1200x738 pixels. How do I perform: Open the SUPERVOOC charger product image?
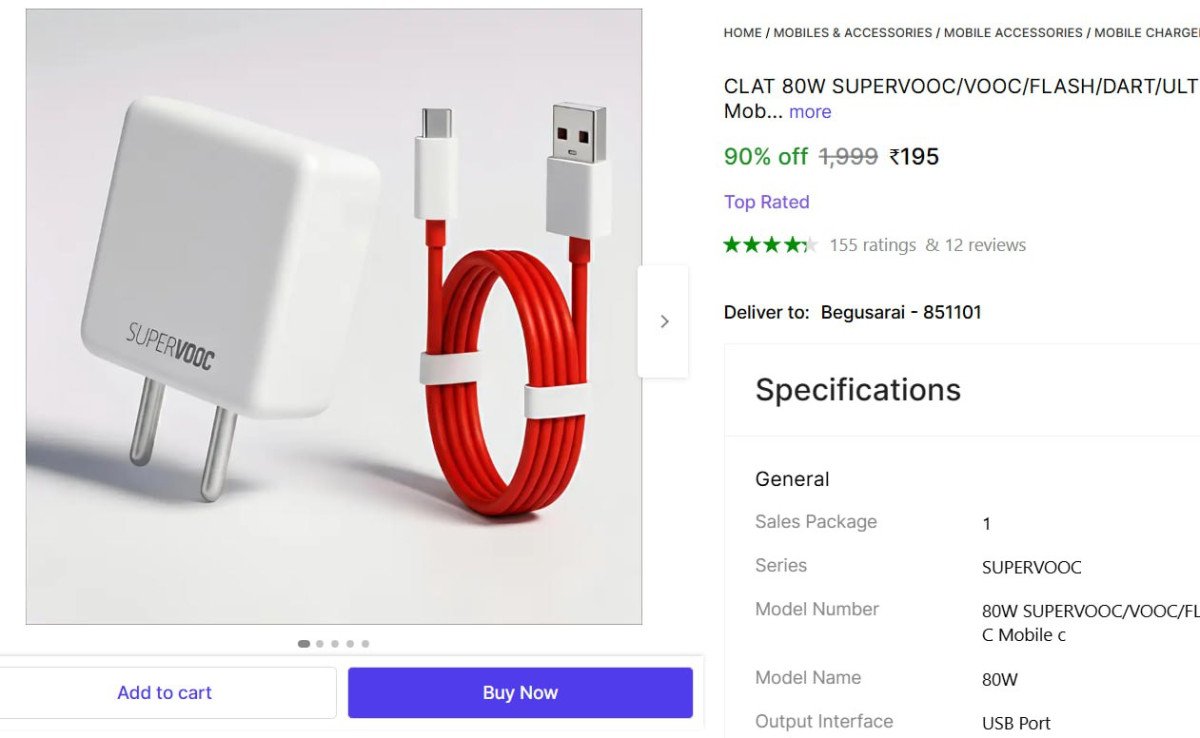[334, 317]
